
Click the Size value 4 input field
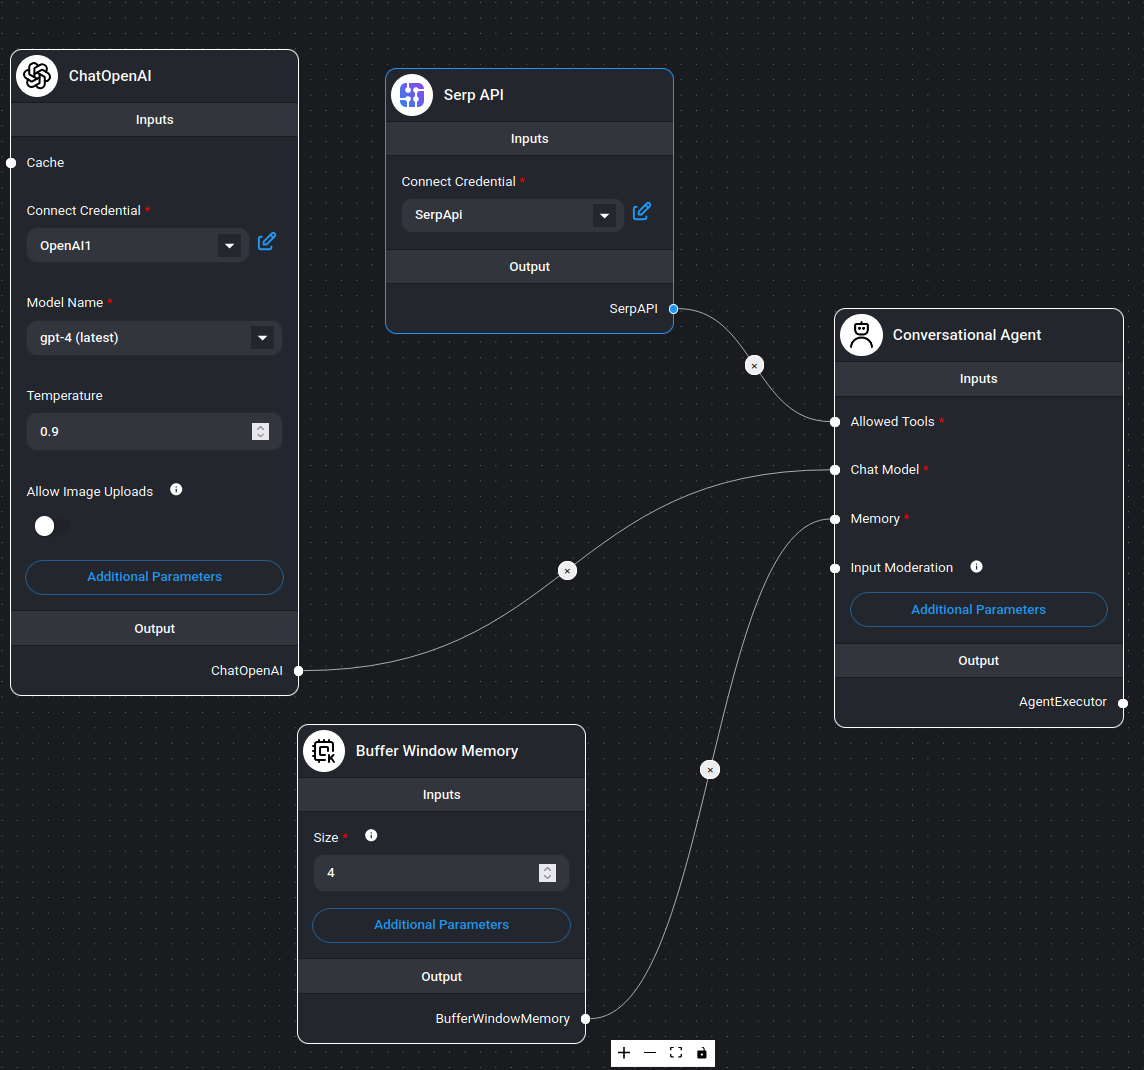pyautogui.click(x=441, y=873)
